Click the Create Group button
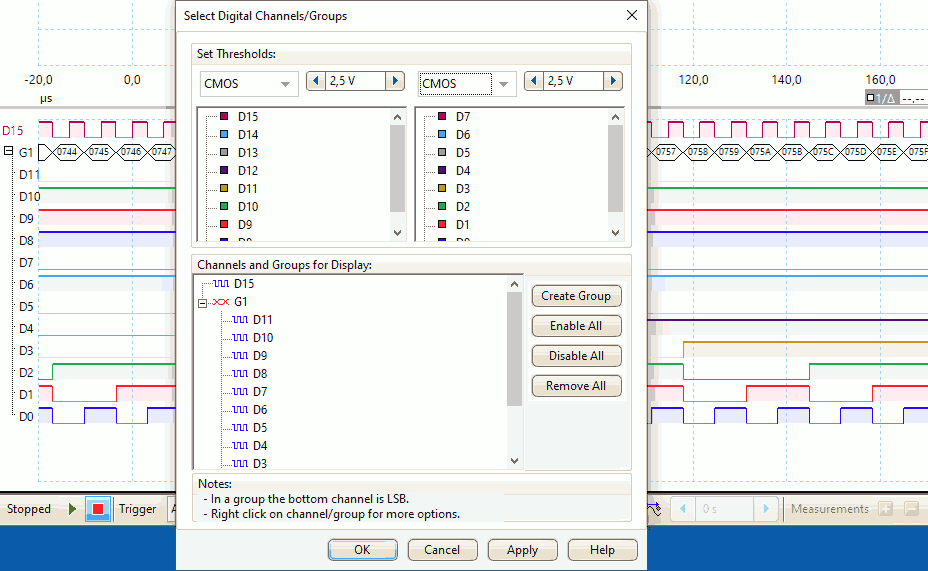 pyautogui.click(x=575, y=296)
